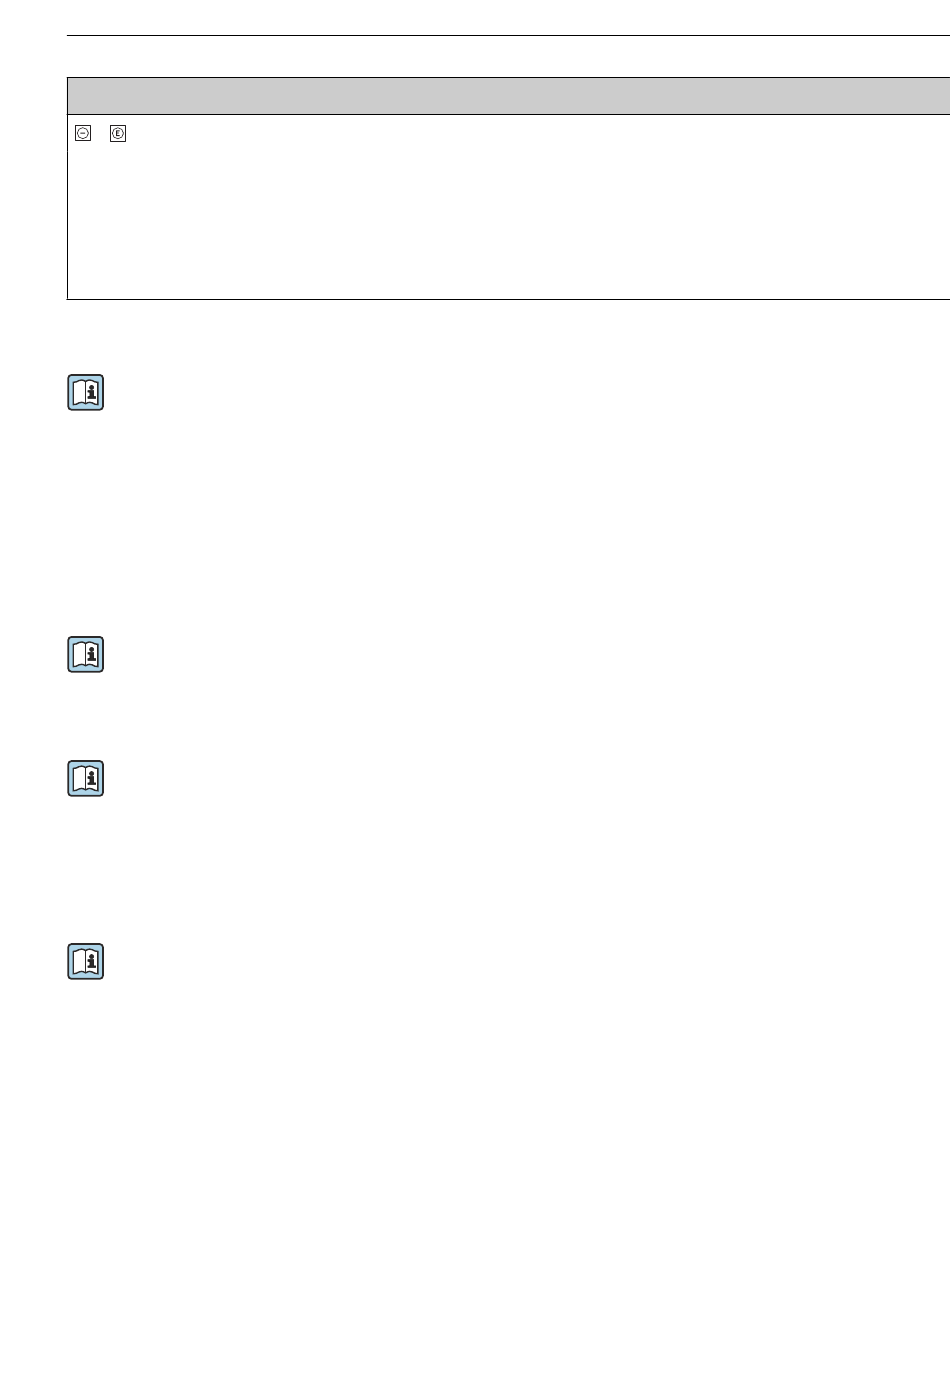
Task: Click the empty table body cell
Action: [x=508, y=207]
